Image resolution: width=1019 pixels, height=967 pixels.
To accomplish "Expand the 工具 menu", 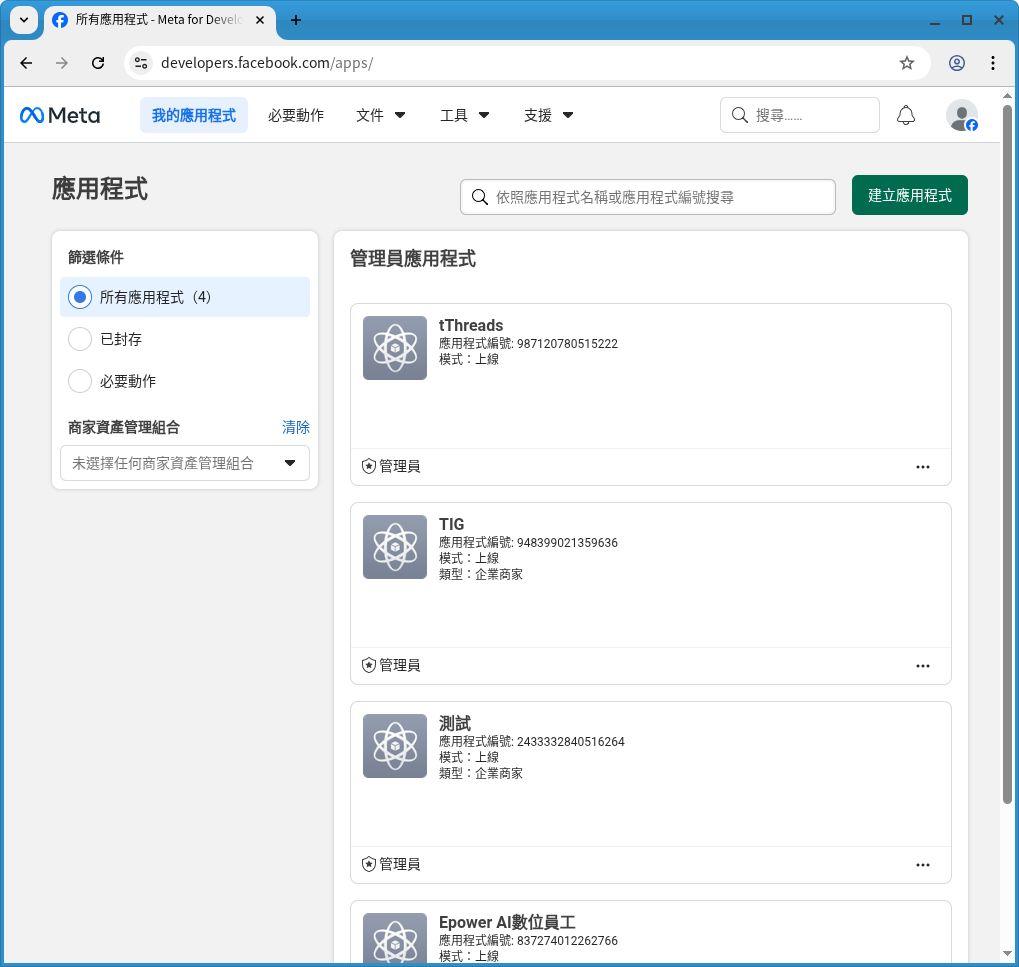I will click(x=465, y=115).
